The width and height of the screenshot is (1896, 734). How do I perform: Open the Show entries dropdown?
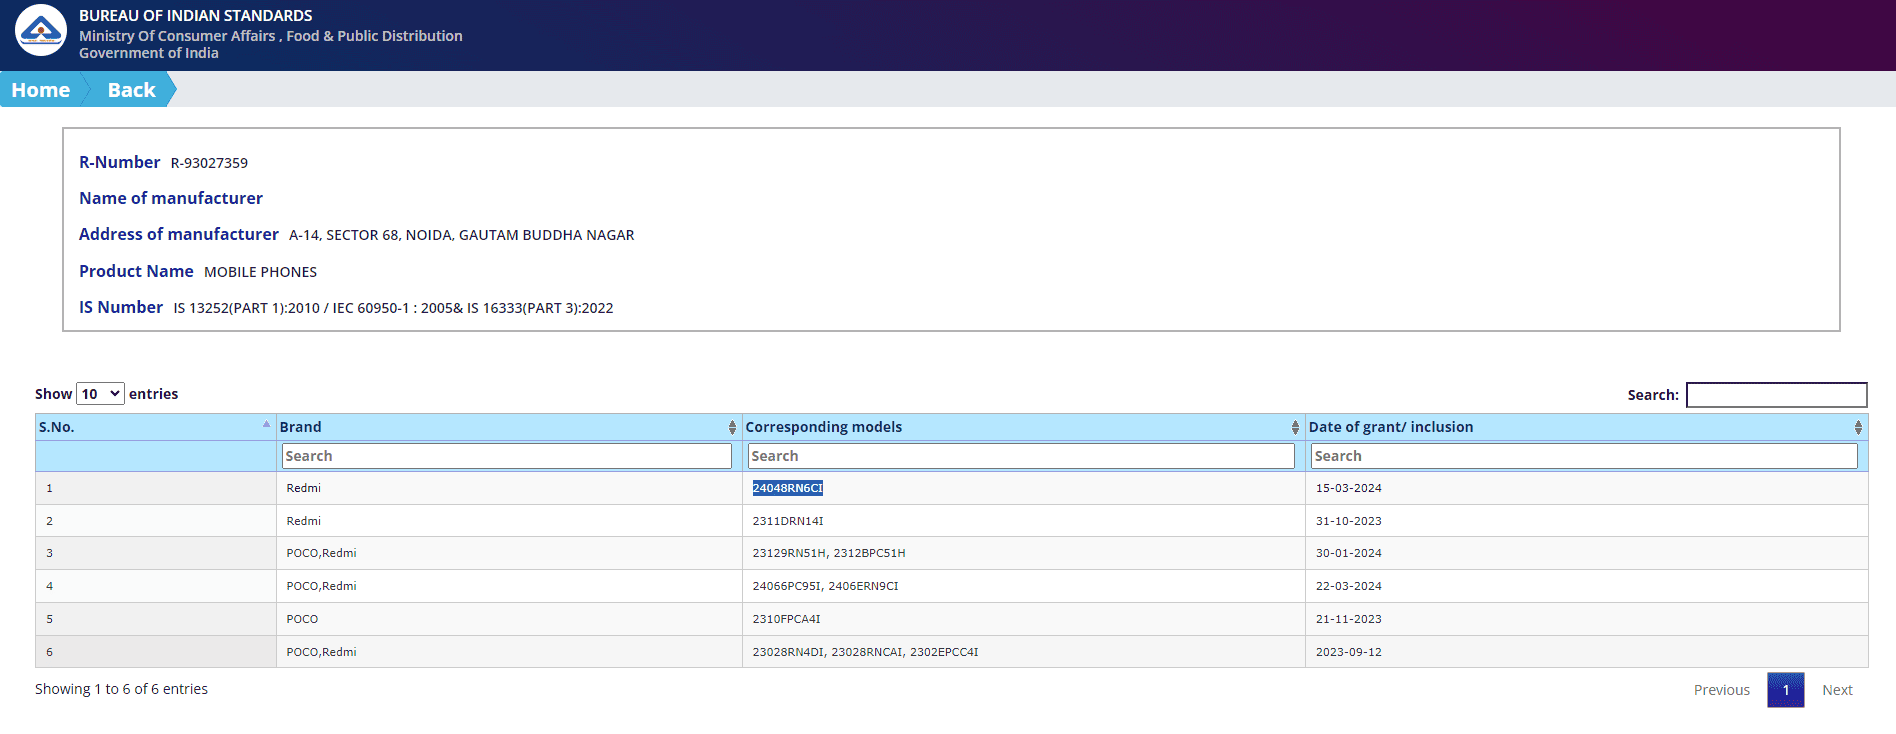[100, 394]
